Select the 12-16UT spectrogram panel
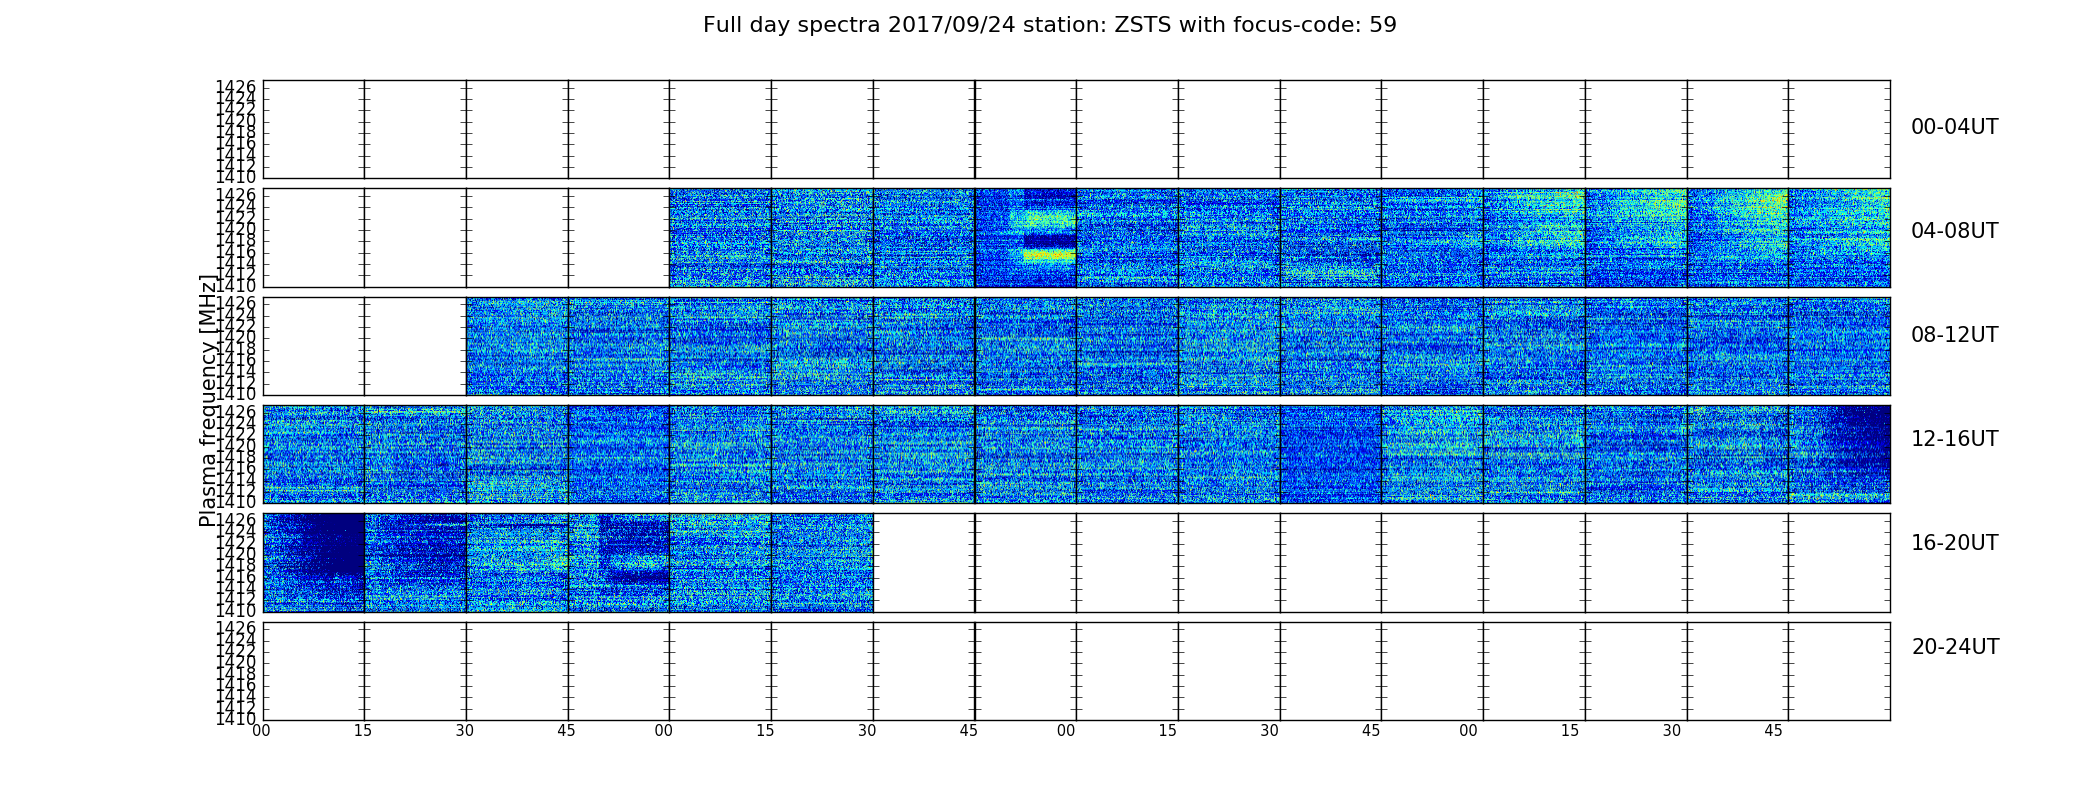2100x800 pixels. click(x=1076, y=454)
